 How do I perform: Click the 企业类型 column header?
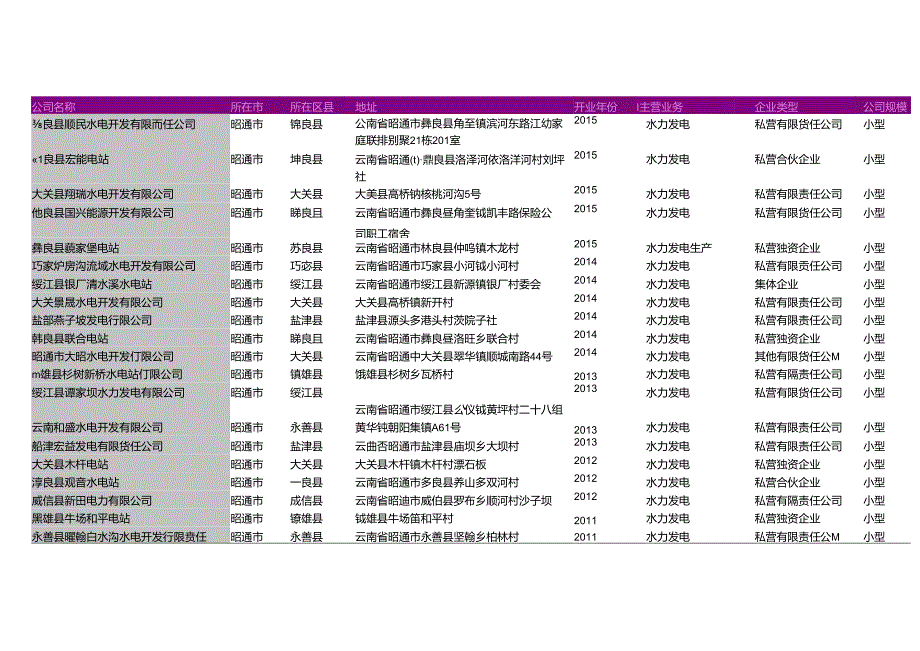pos(776,107)
